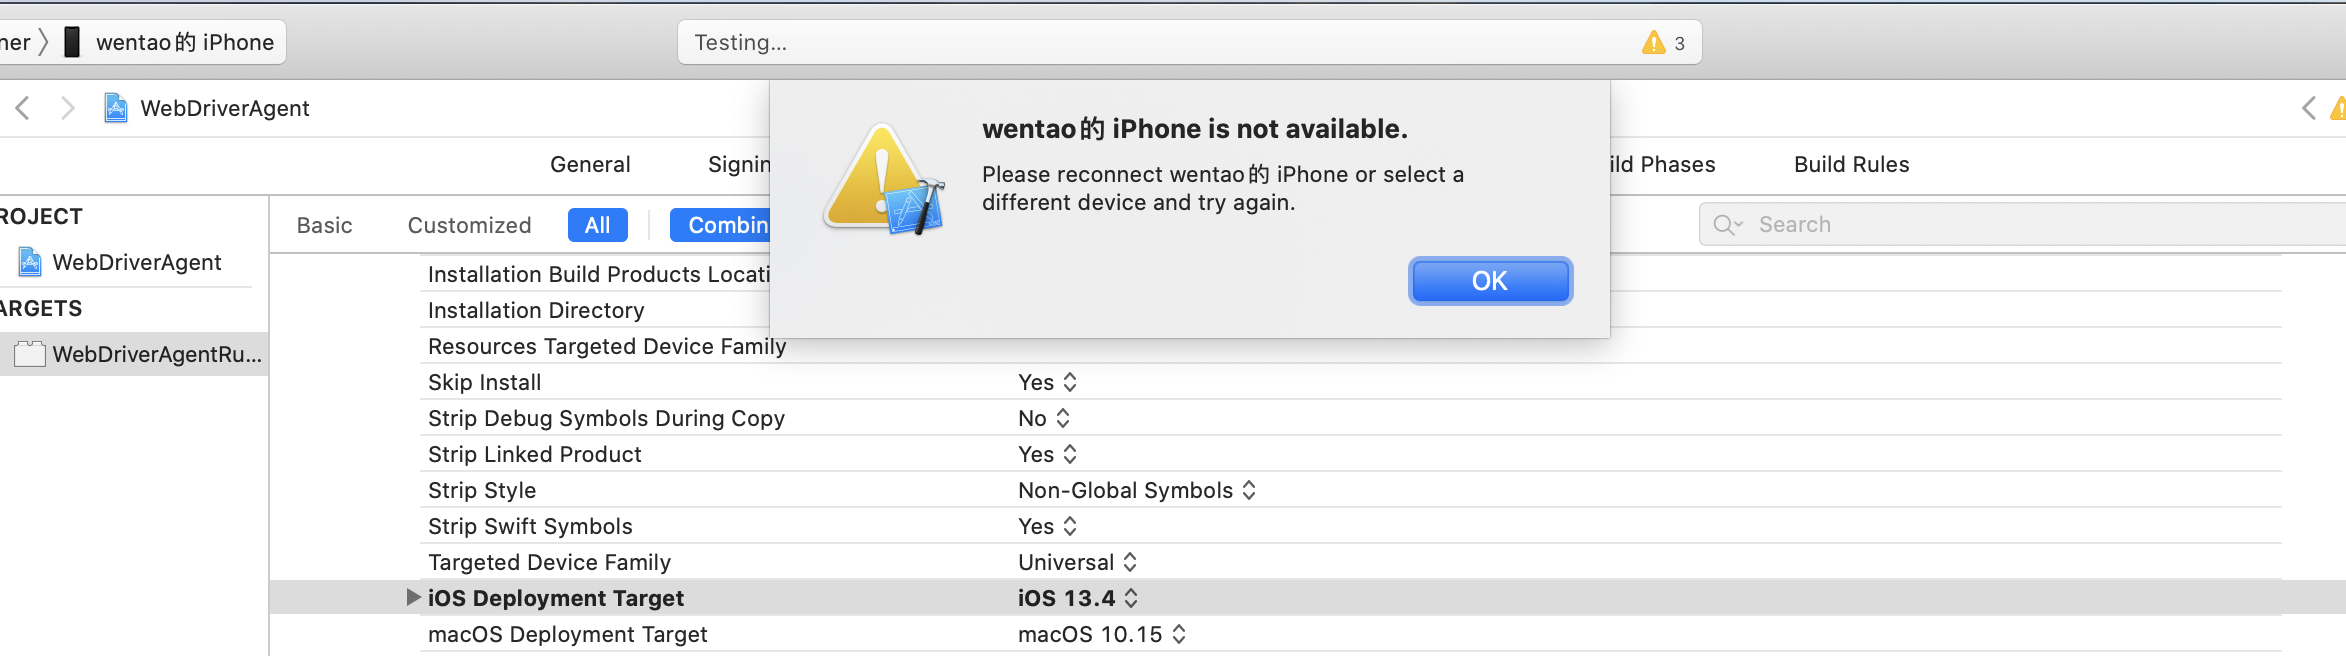Click the Combined view button
This screenshot has height=656, width=2346.
[722, 225]
